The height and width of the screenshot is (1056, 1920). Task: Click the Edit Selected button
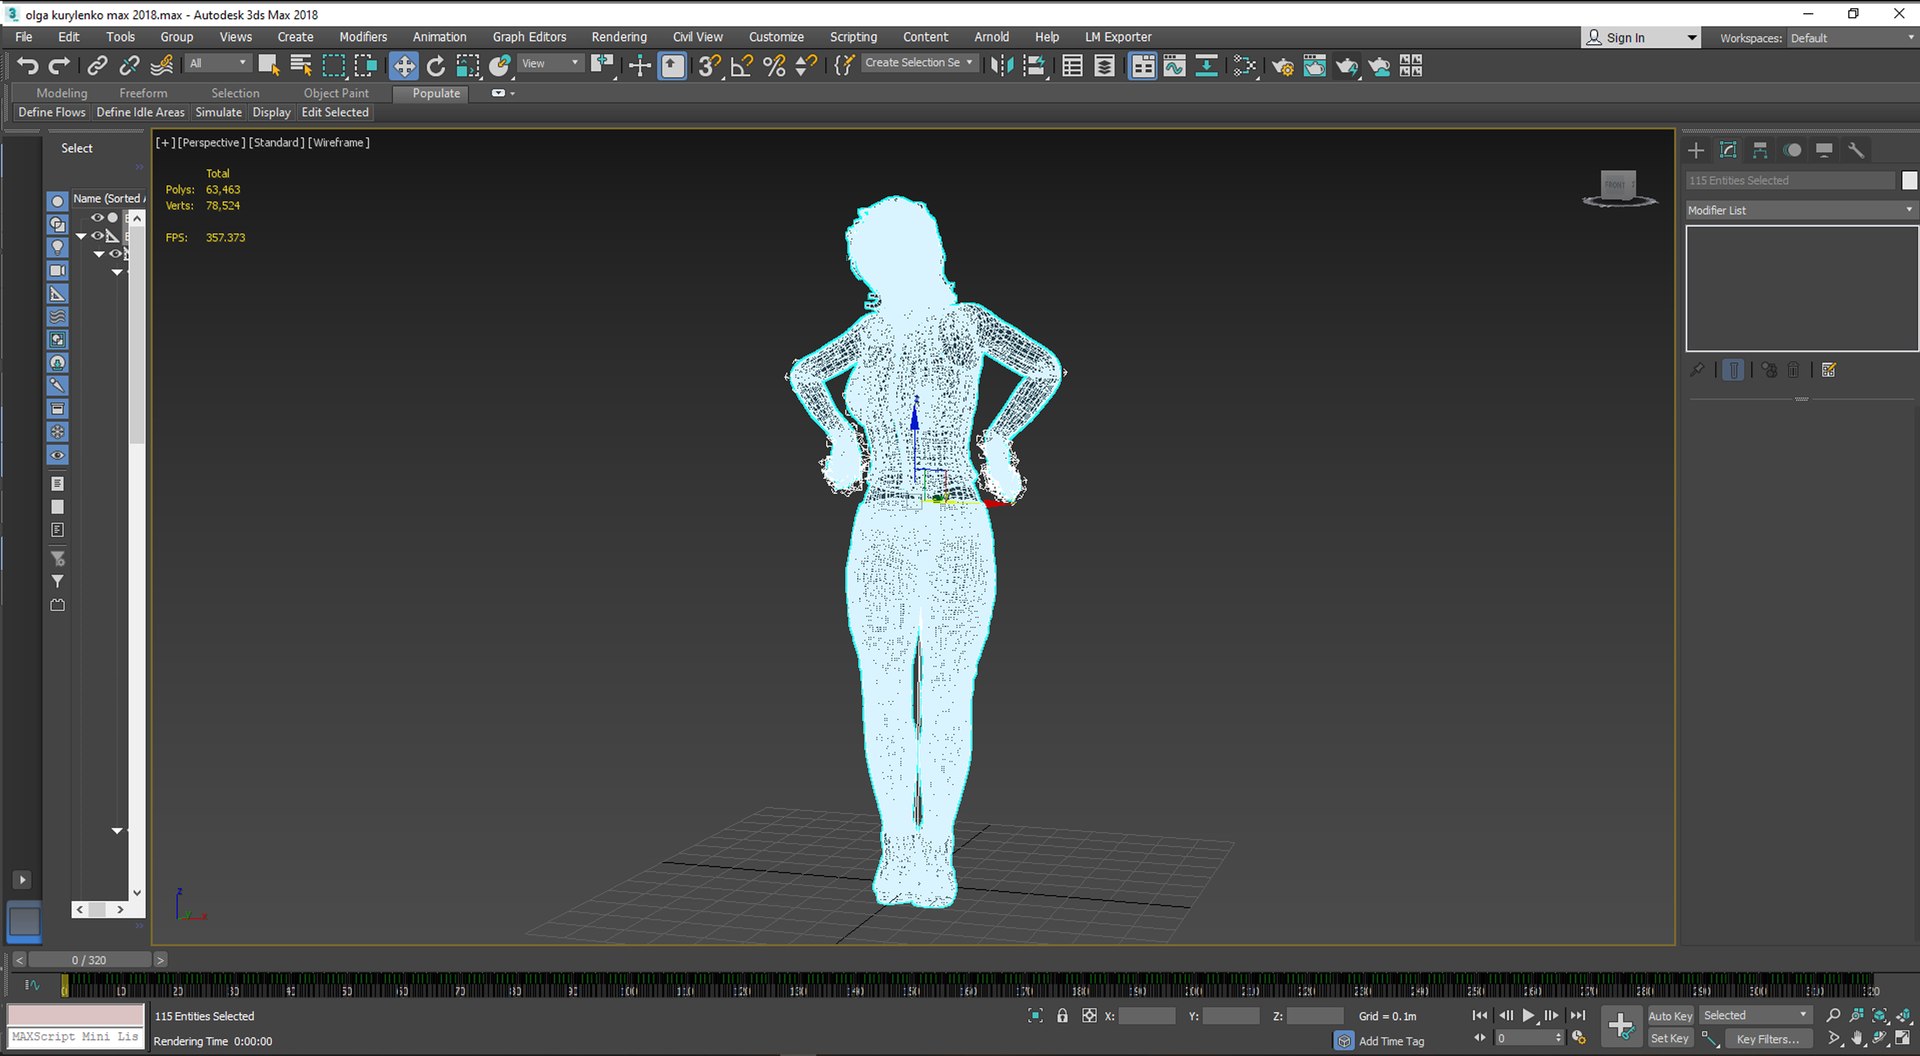coord(335,112)
